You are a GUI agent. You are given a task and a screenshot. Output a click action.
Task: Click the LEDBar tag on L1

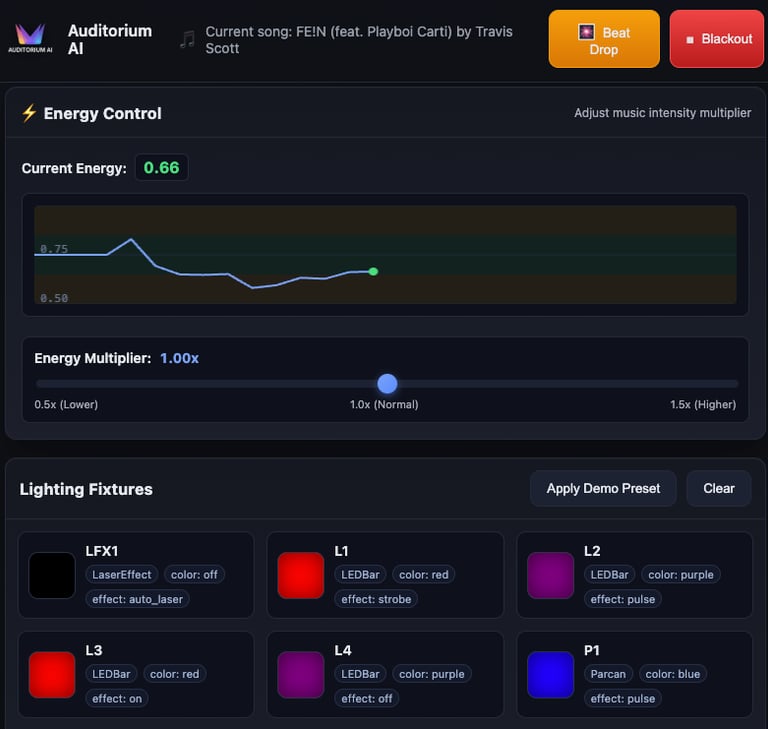point(360,575)
